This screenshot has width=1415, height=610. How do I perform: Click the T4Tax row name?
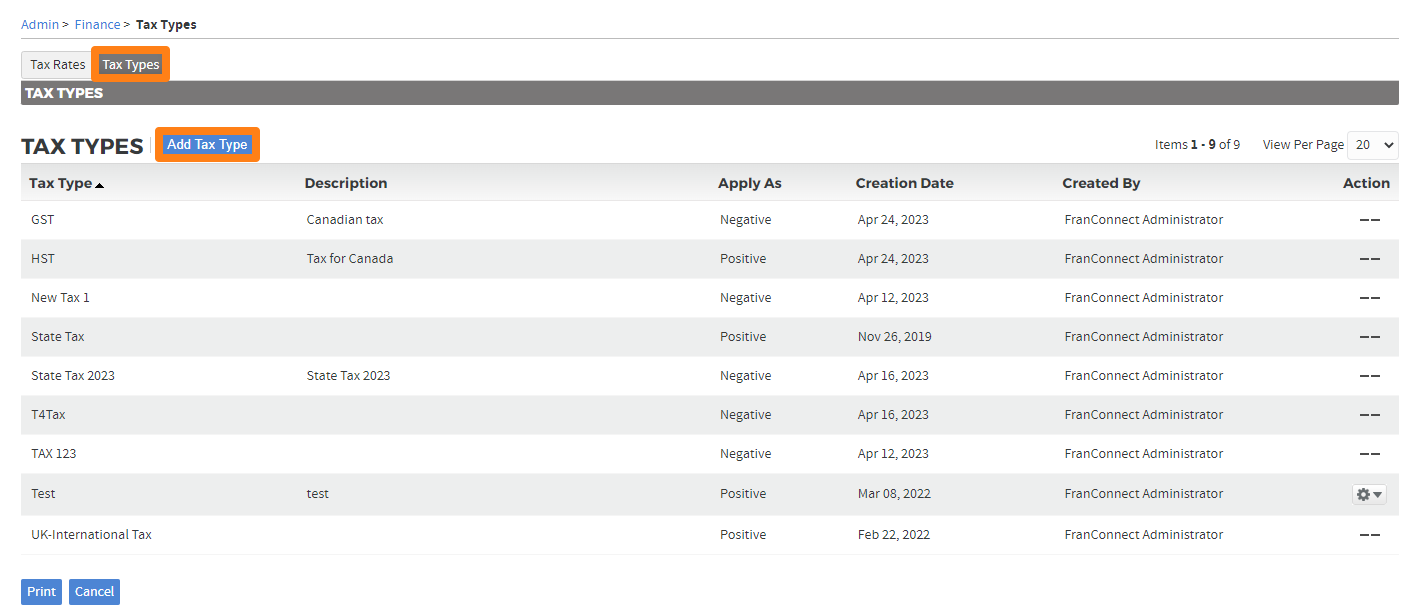48,415
